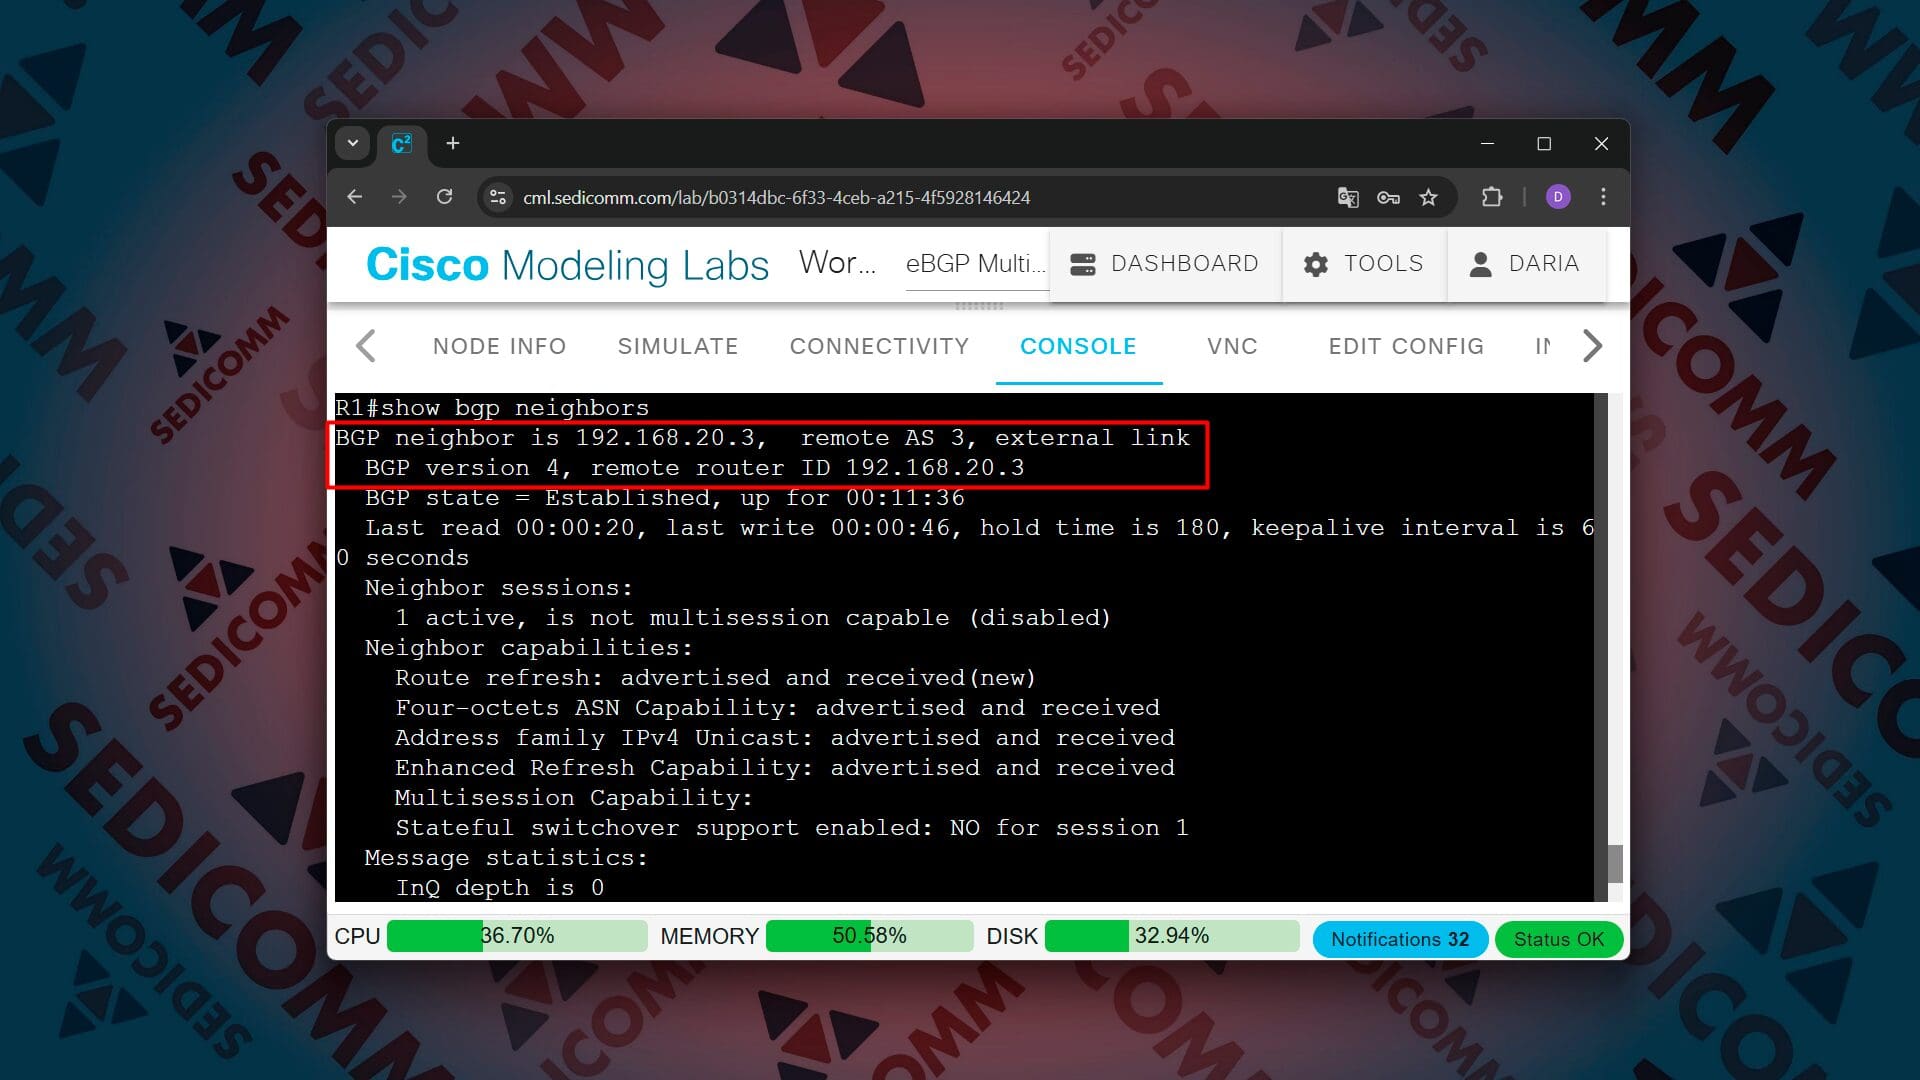Open the VNC tab
This screenshot has width=1920, height=1080.
(1231, 346)
